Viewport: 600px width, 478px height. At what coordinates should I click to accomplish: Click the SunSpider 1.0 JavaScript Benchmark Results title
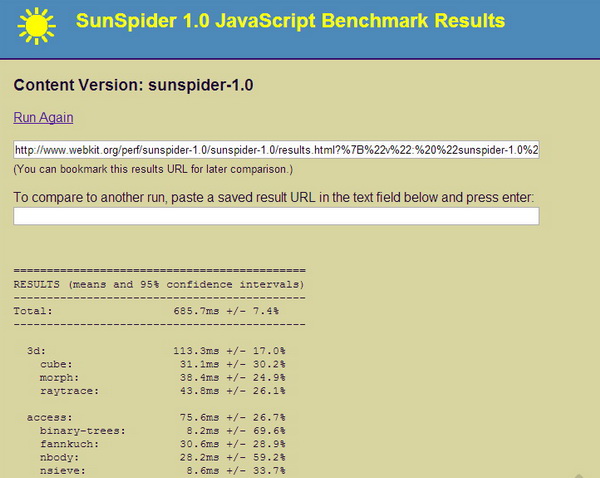(290, 21)
